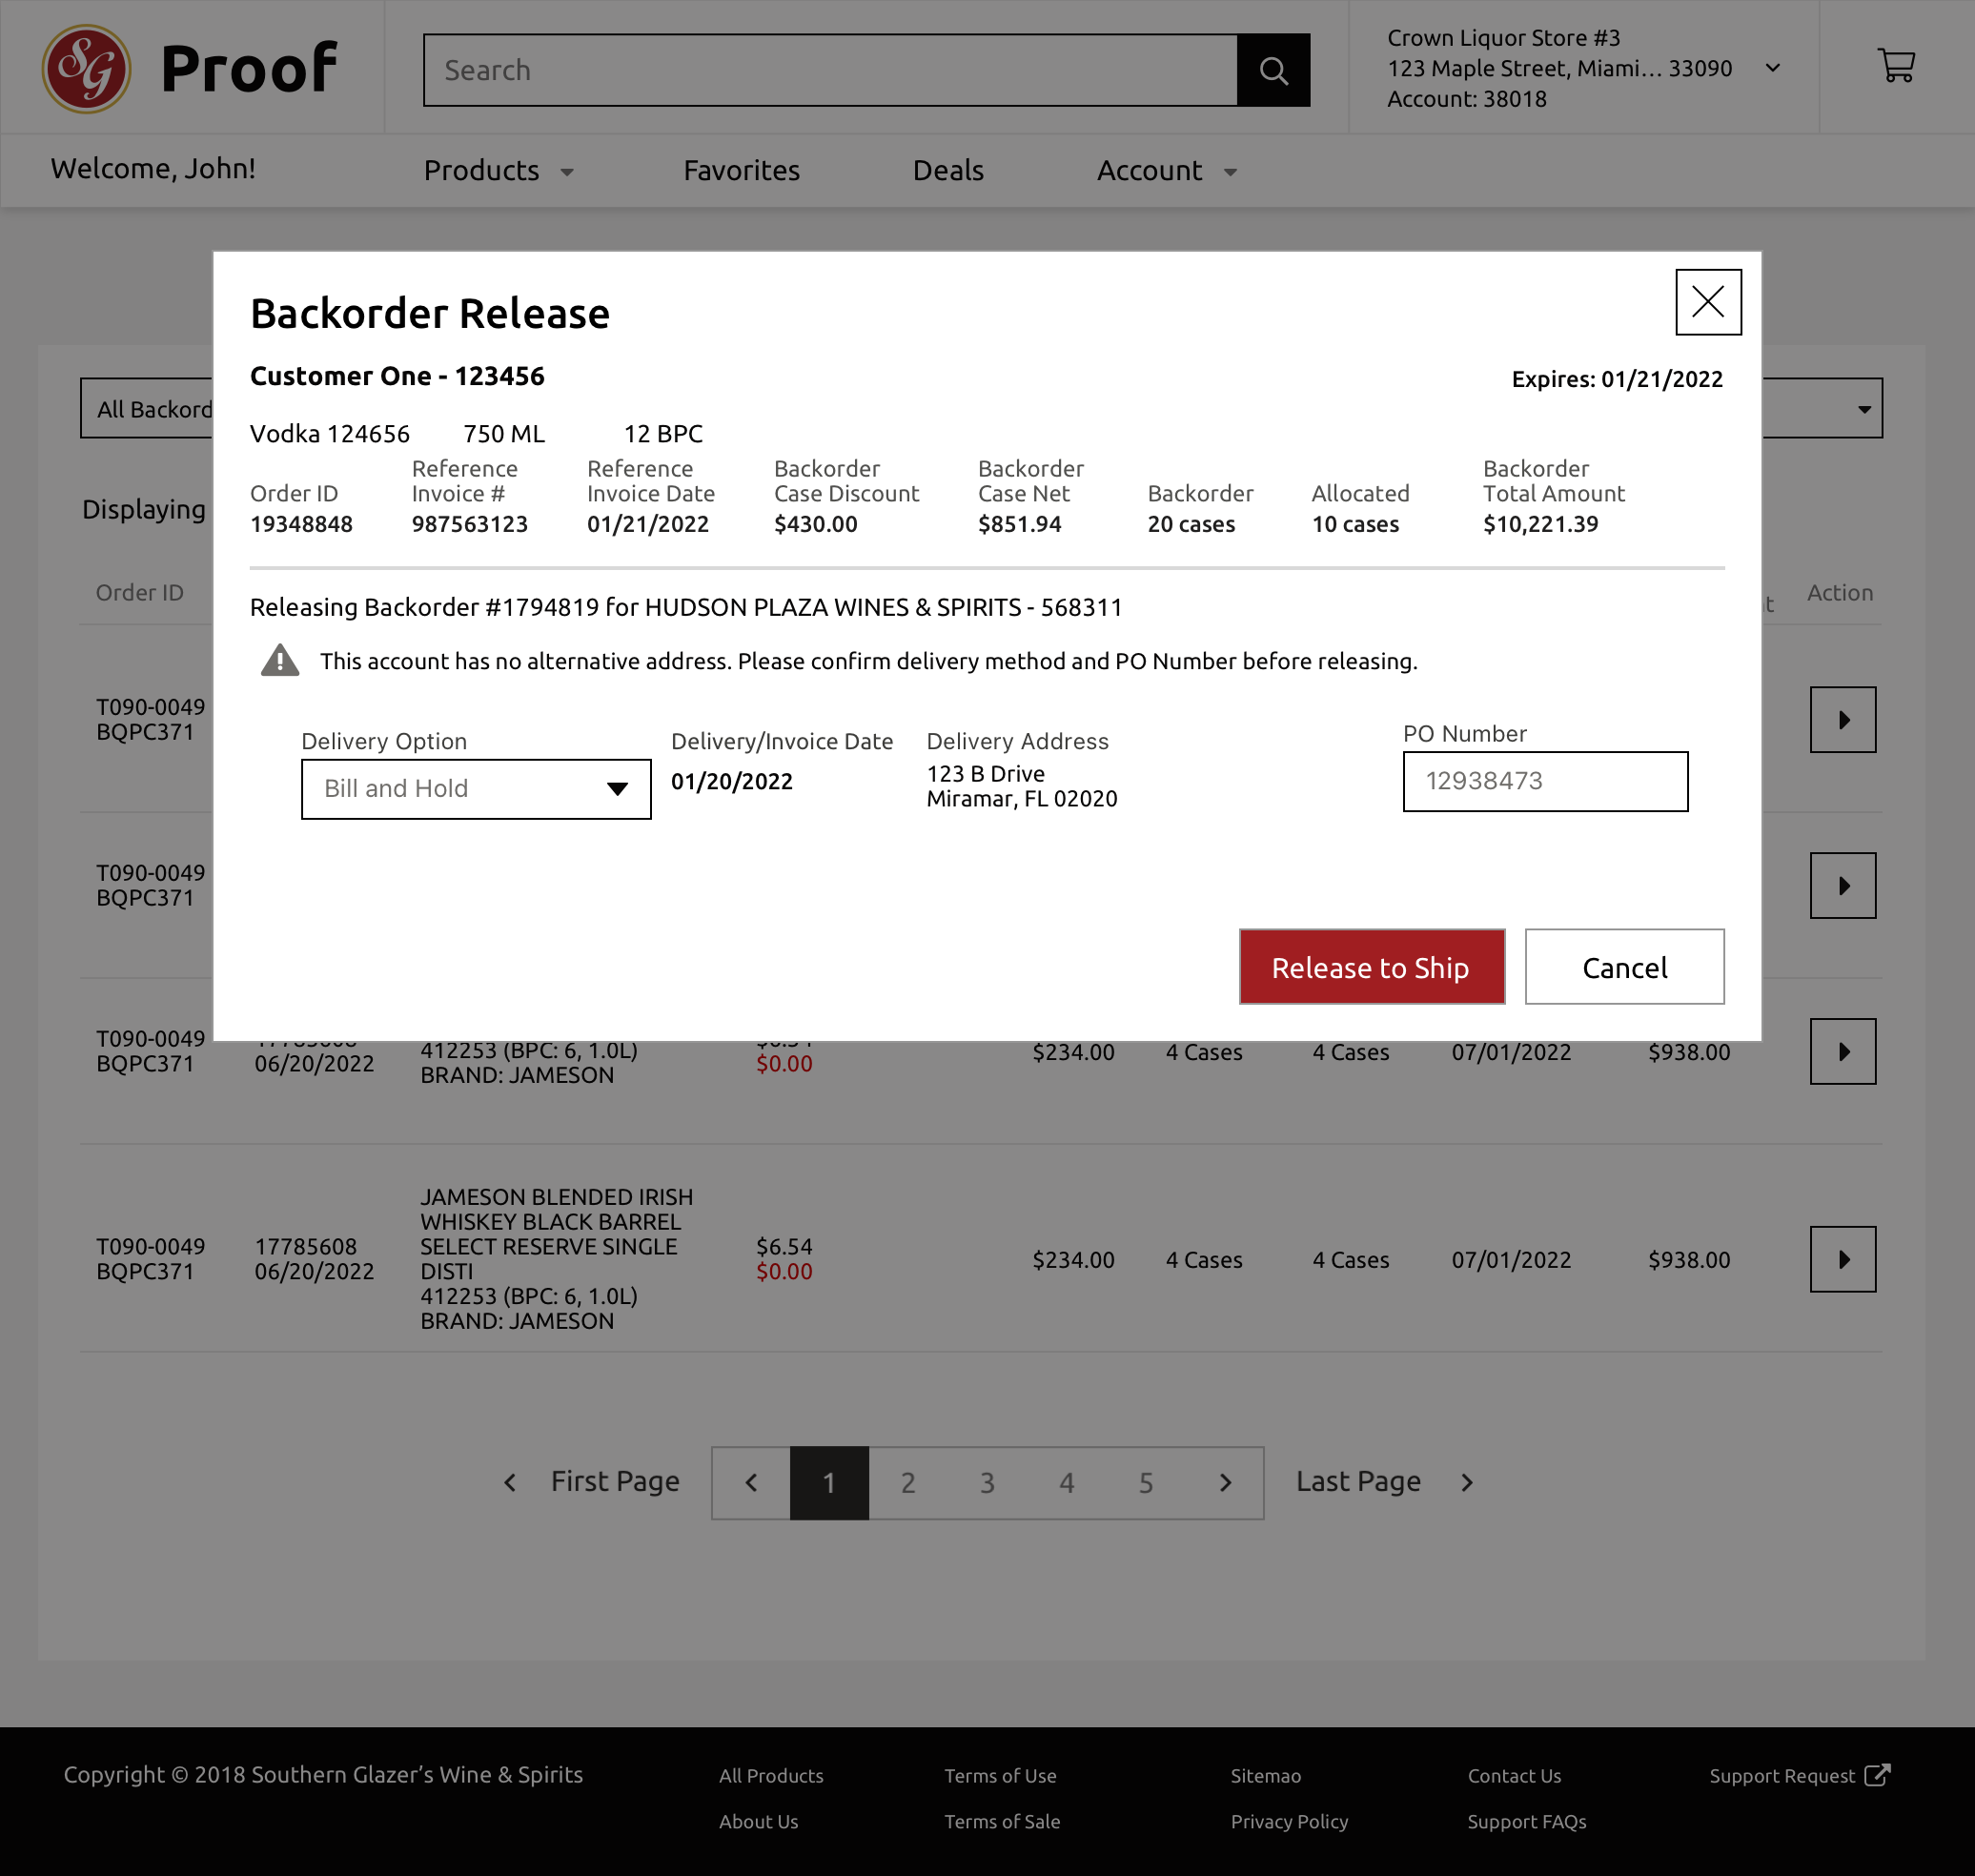Viewport: 1975px width, 1876px height.
Task: Click the Support Request external link icon
Action: [x=1877, y=1774]
